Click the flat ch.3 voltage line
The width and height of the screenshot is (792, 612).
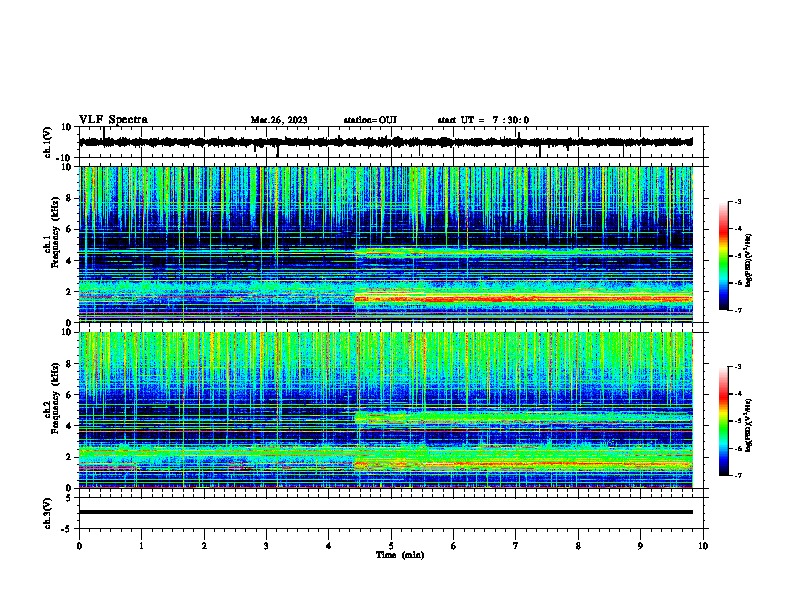386,512
